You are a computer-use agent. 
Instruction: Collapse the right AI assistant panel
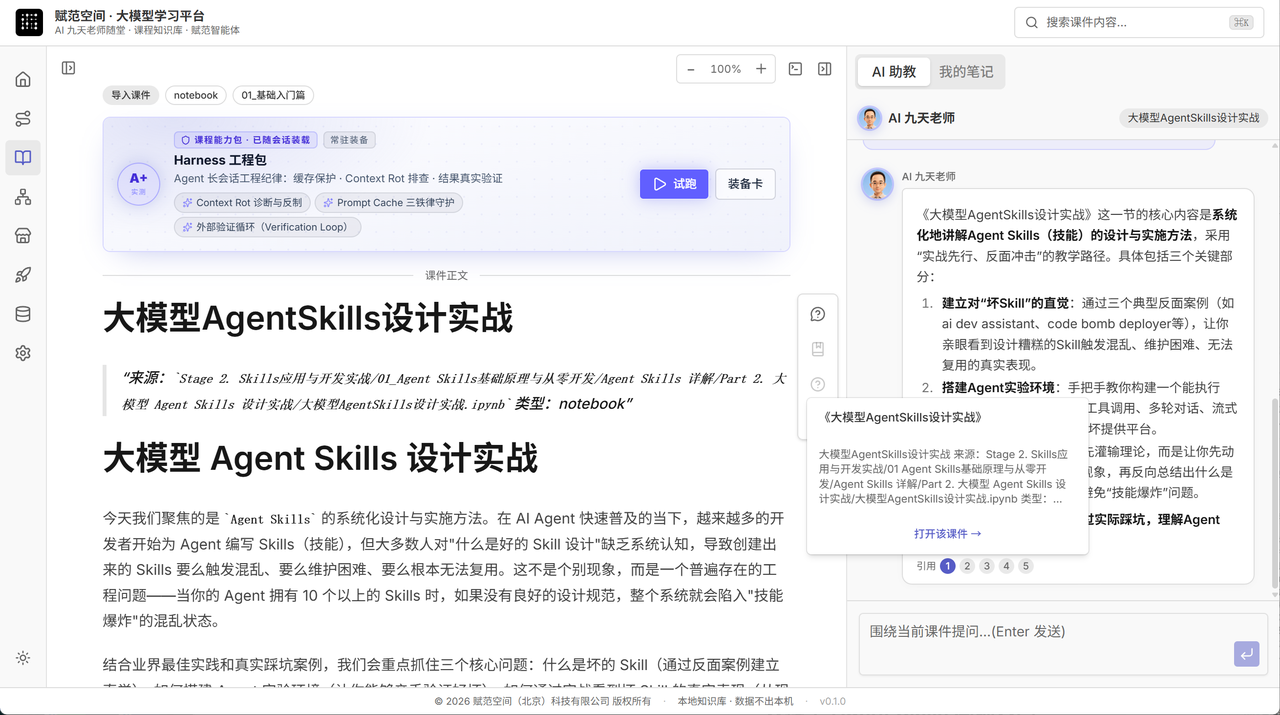(824, 69)
